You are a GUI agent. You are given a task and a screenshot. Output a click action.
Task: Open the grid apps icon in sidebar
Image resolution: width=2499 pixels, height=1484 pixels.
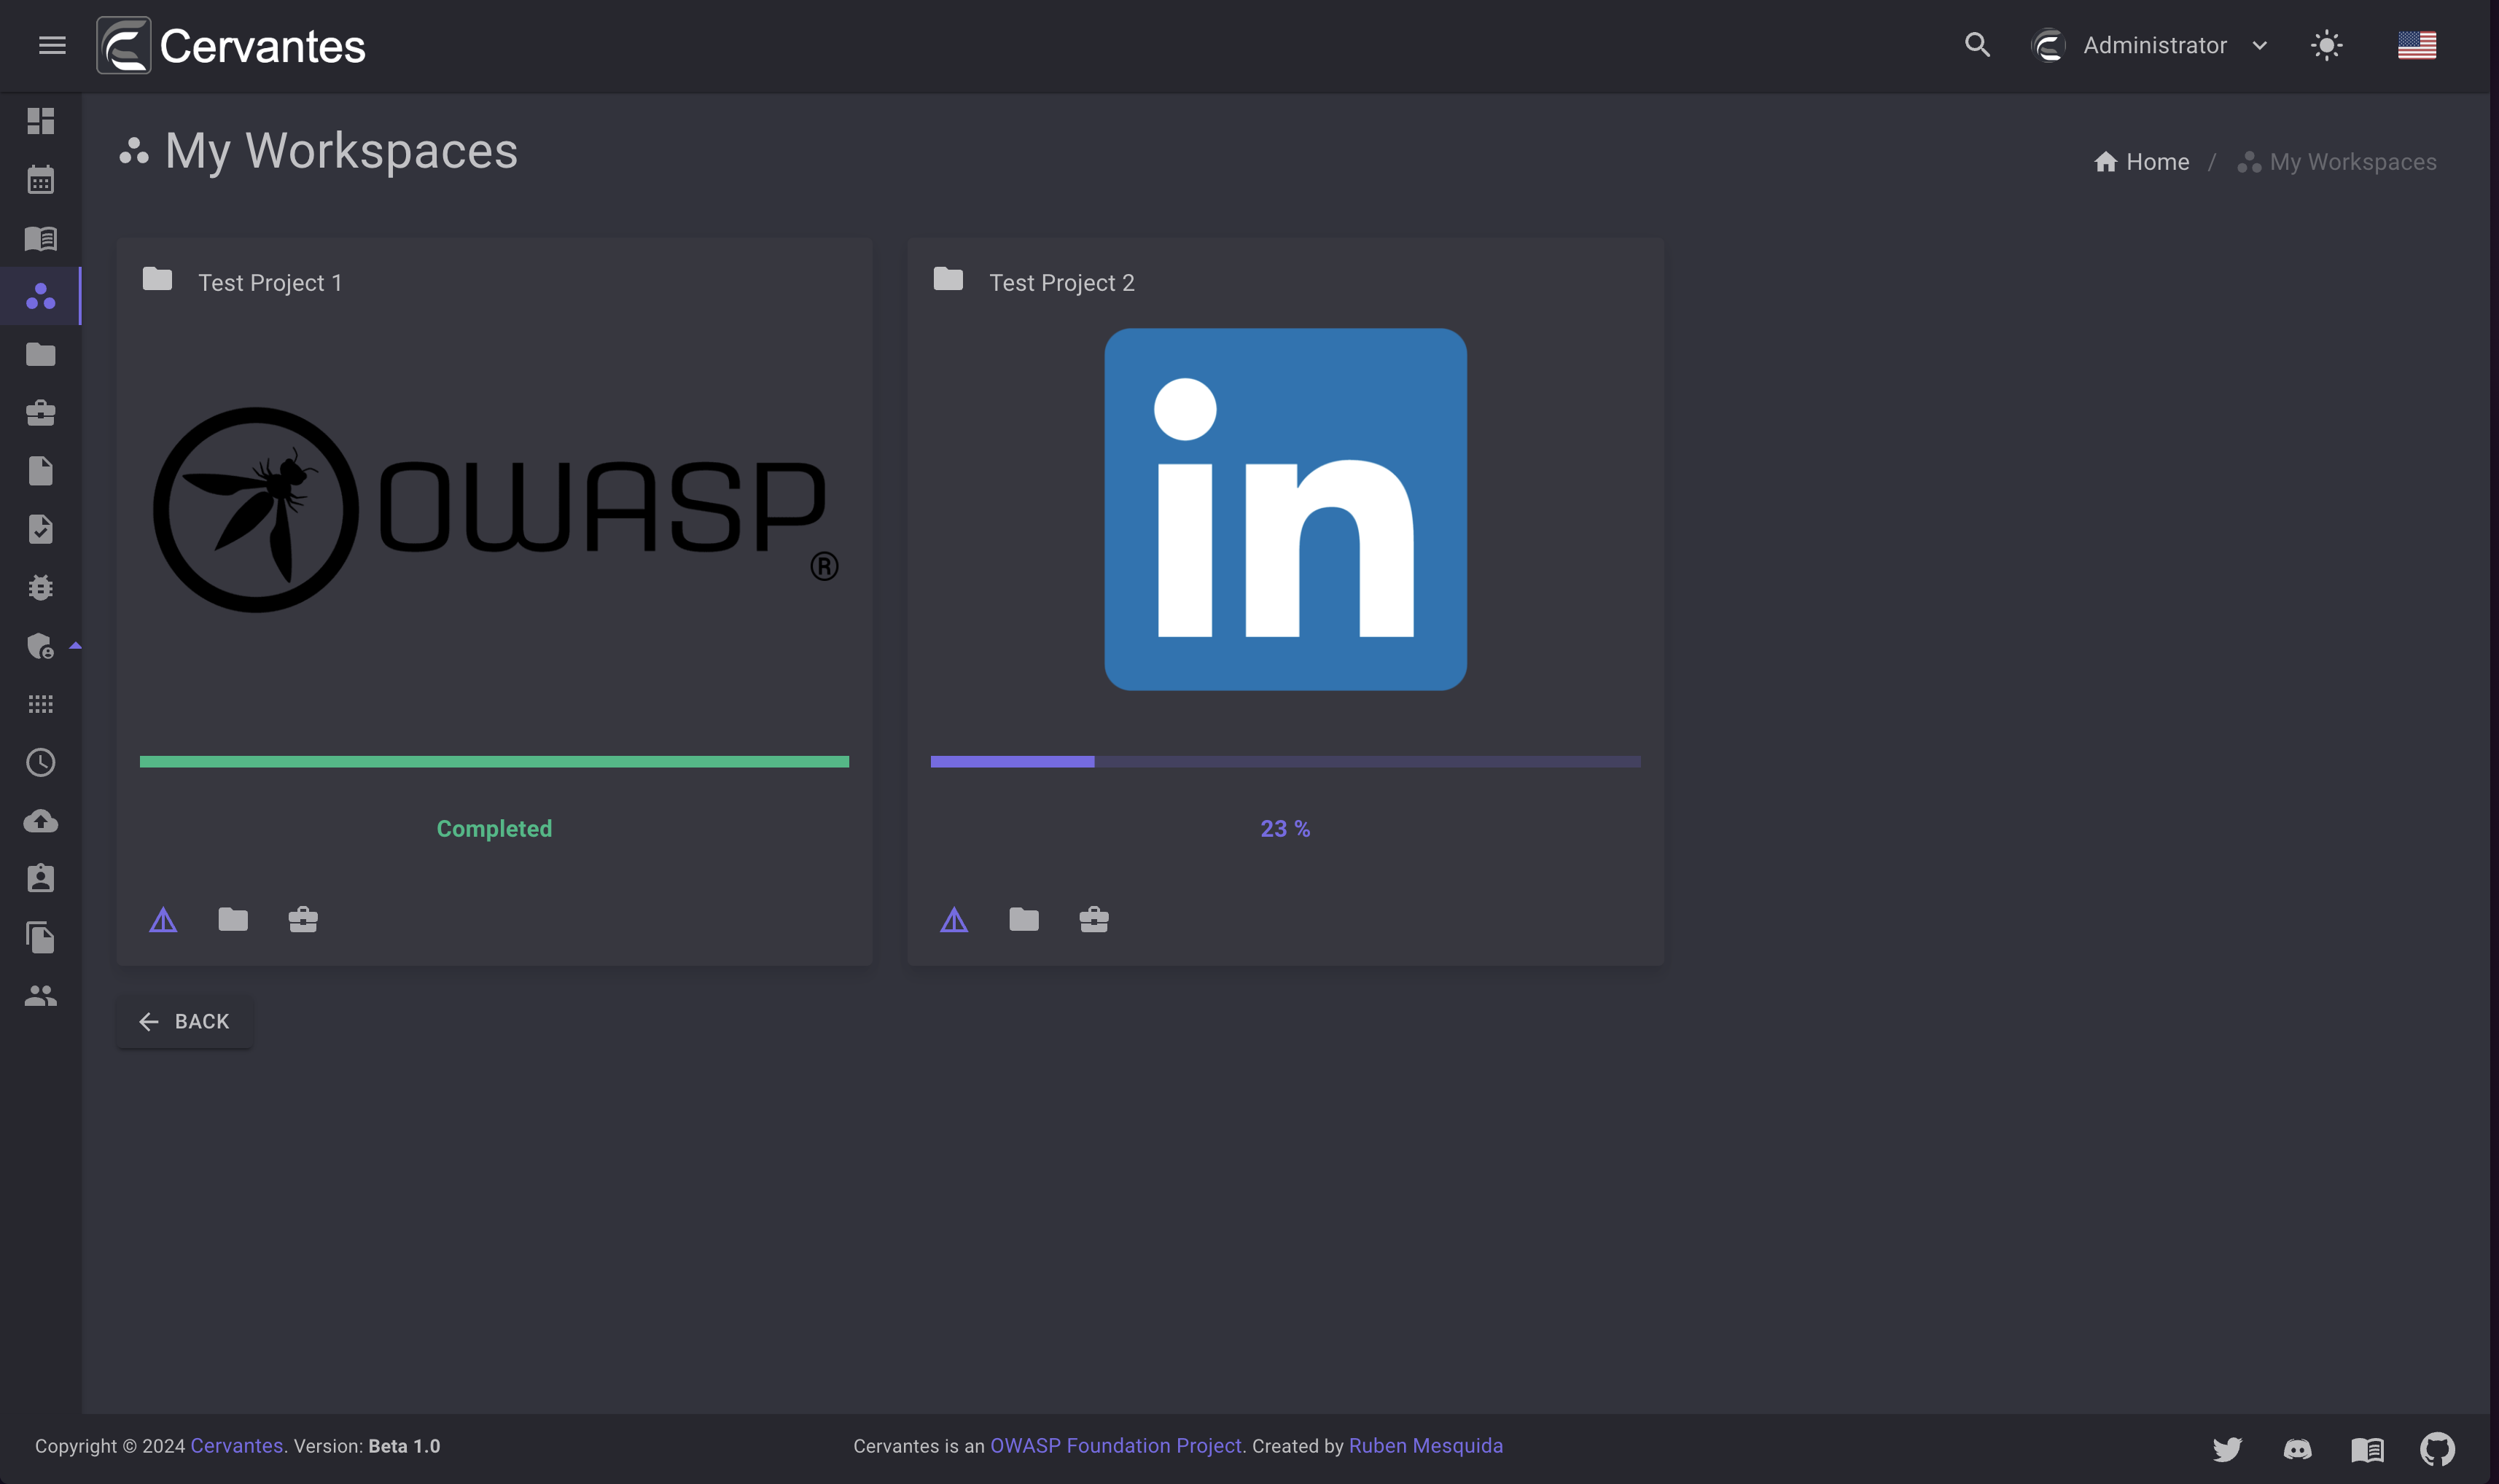pyautogui.click(x=41, y=704)
